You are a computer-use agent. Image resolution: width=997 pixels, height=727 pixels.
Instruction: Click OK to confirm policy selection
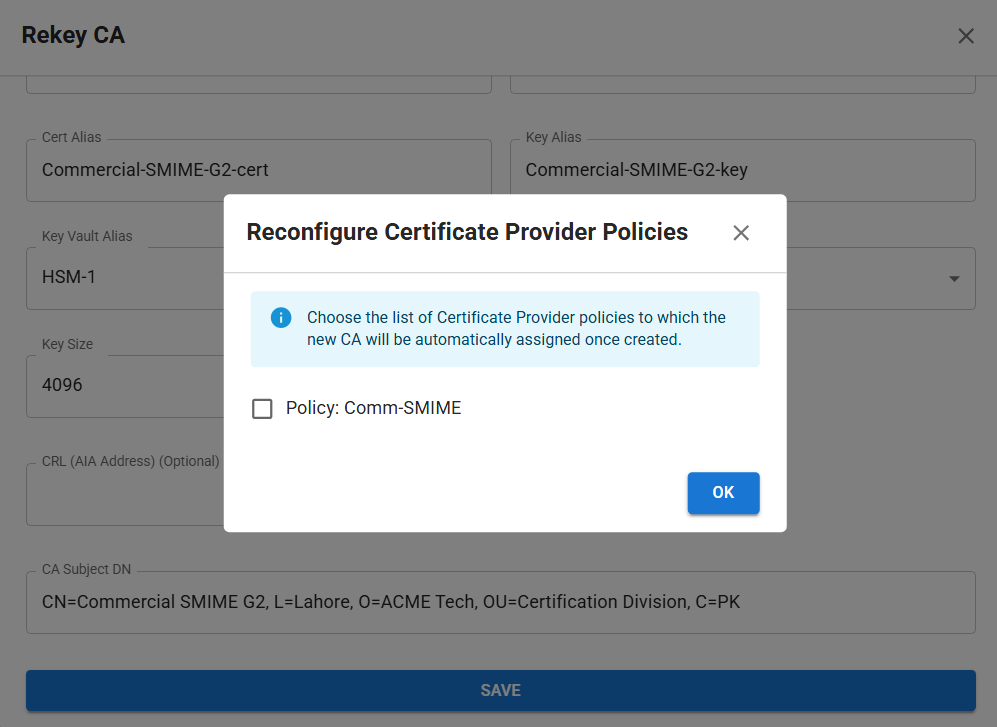(x=723, y=492)
